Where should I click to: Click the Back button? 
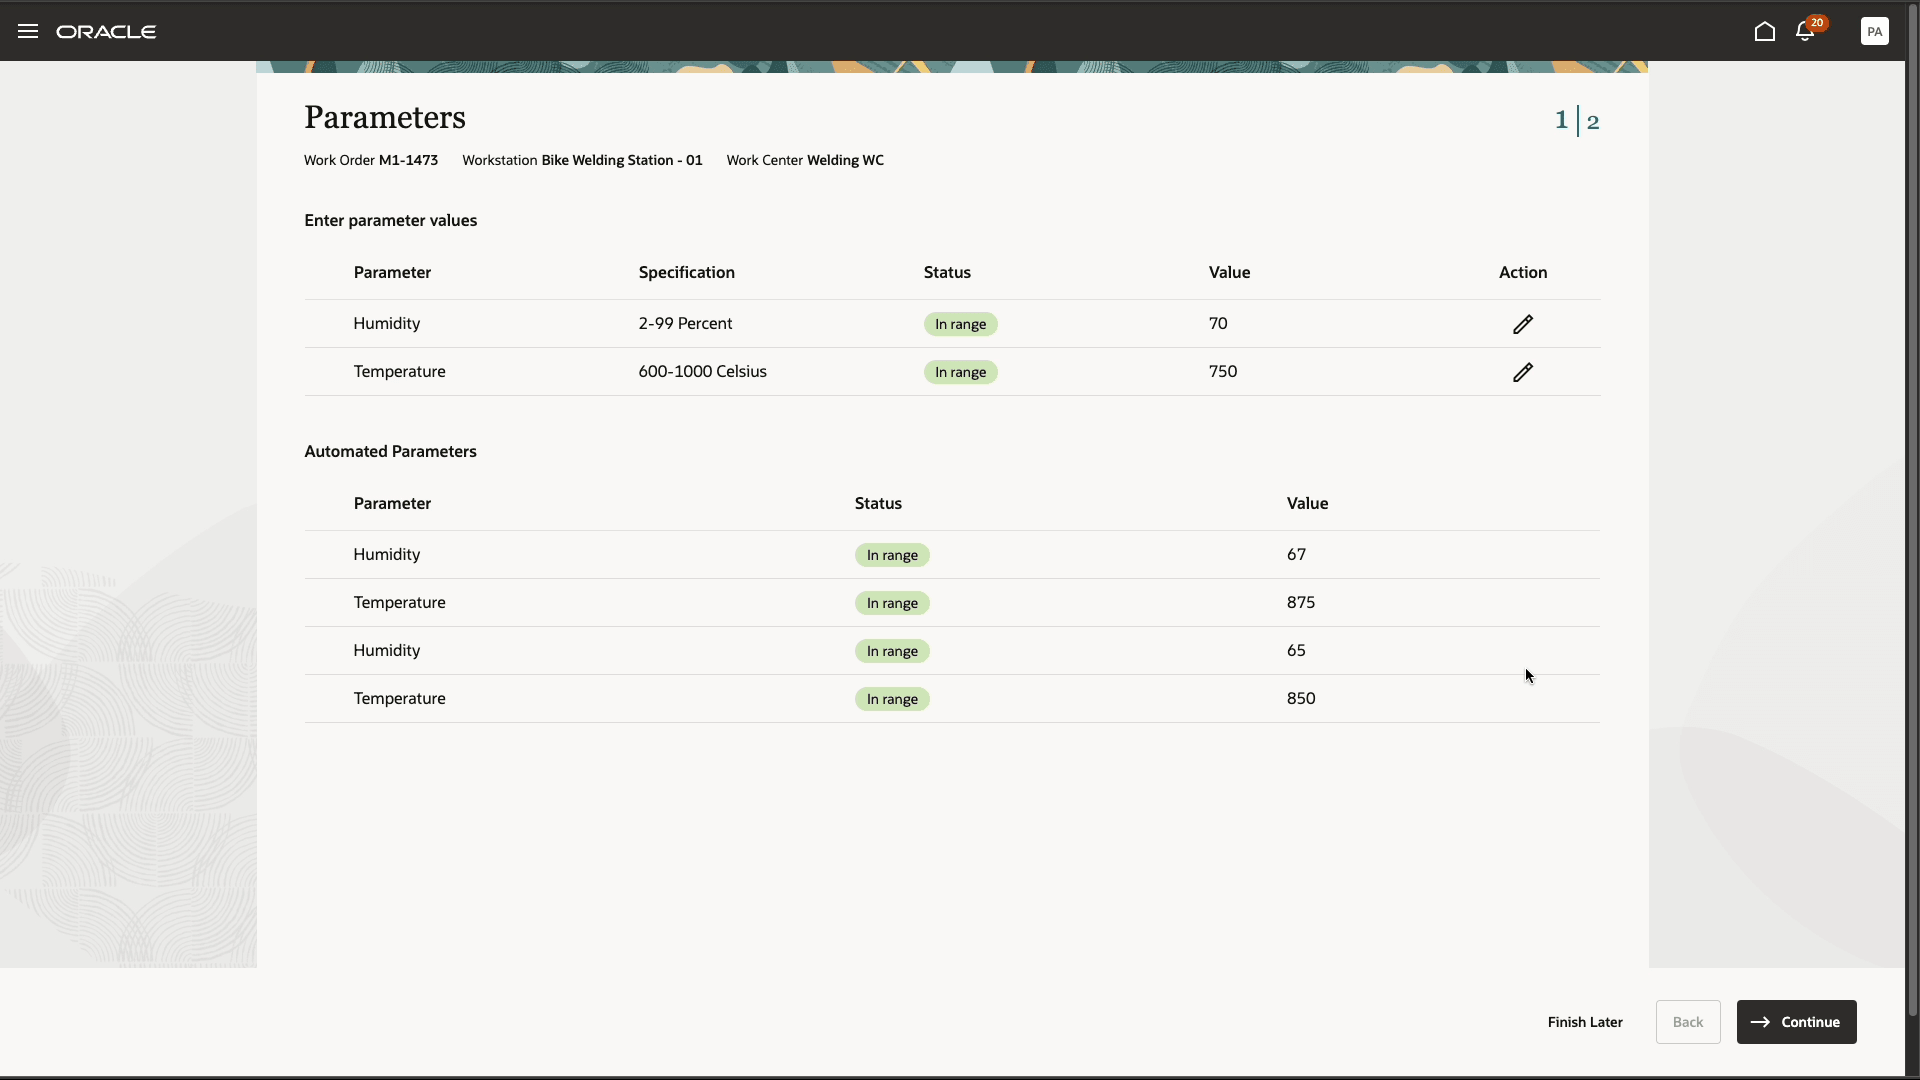1687,1022
